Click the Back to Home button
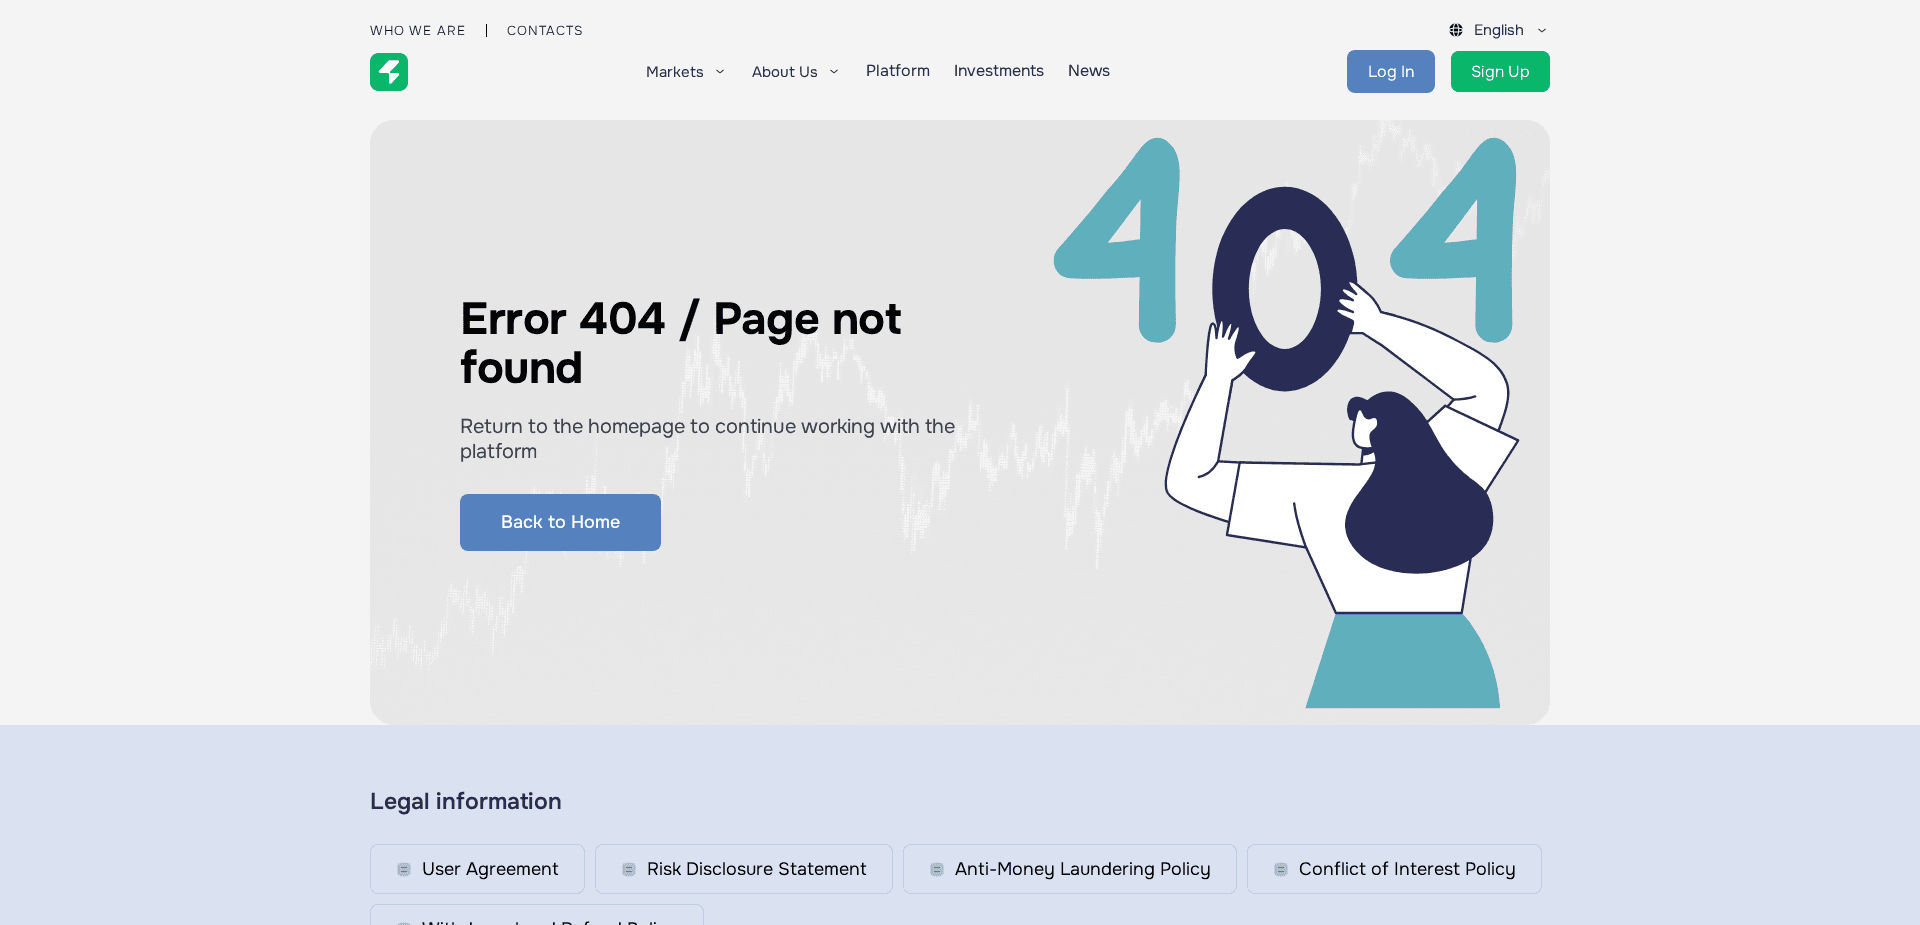Image resolution: width=1920 pixels, height=925 pixels. coord(560,522)
